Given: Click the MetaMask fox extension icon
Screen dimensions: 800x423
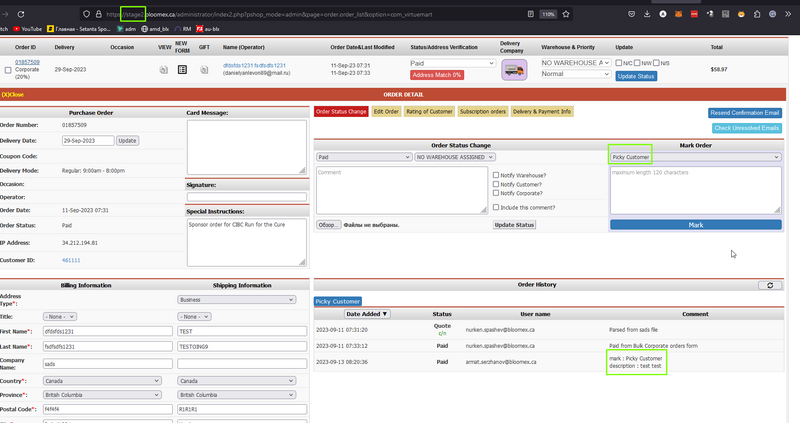Looking at the screenshot, I should pos(679,14).
